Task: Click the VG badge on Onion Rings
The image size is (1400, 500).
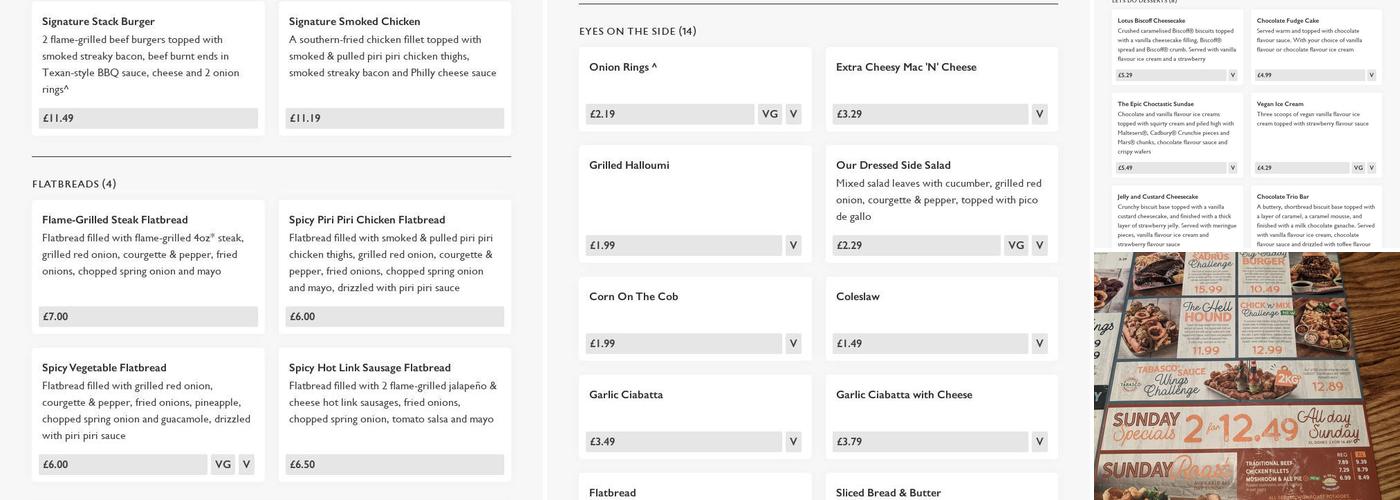Action: 769,114
